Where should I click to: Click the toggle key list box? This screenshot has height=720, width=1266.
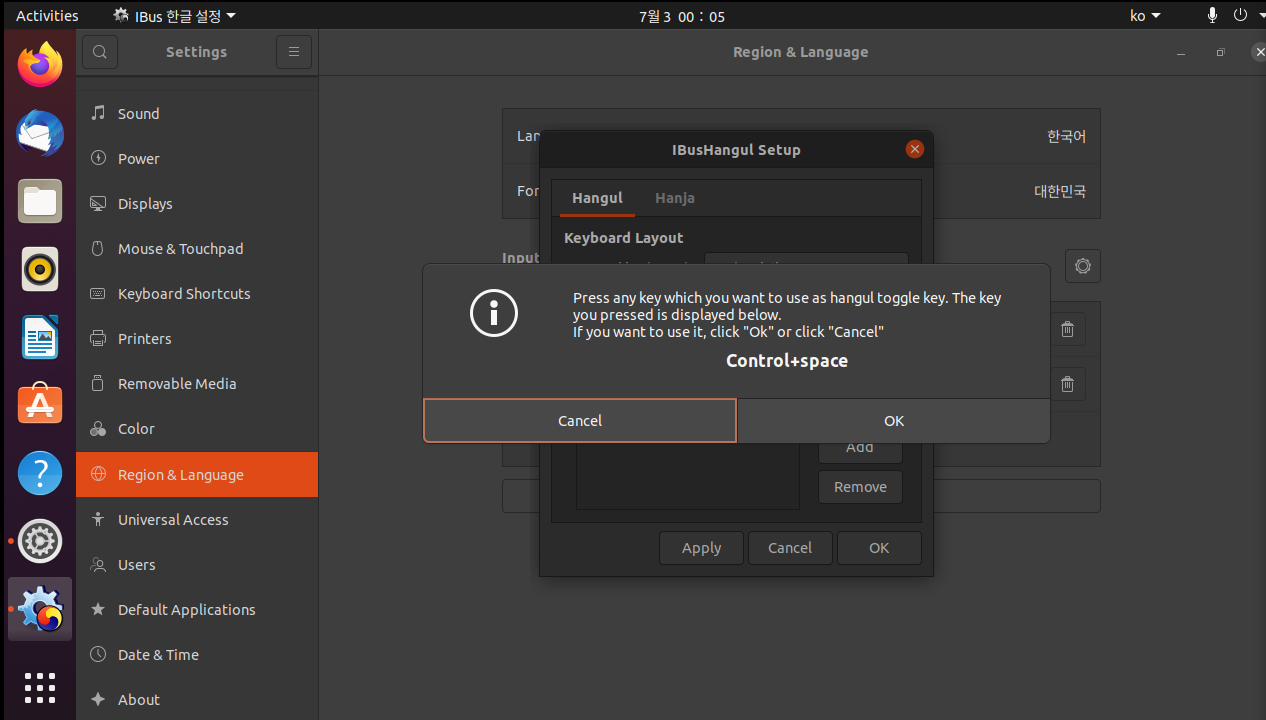click(x=688, y=476)
